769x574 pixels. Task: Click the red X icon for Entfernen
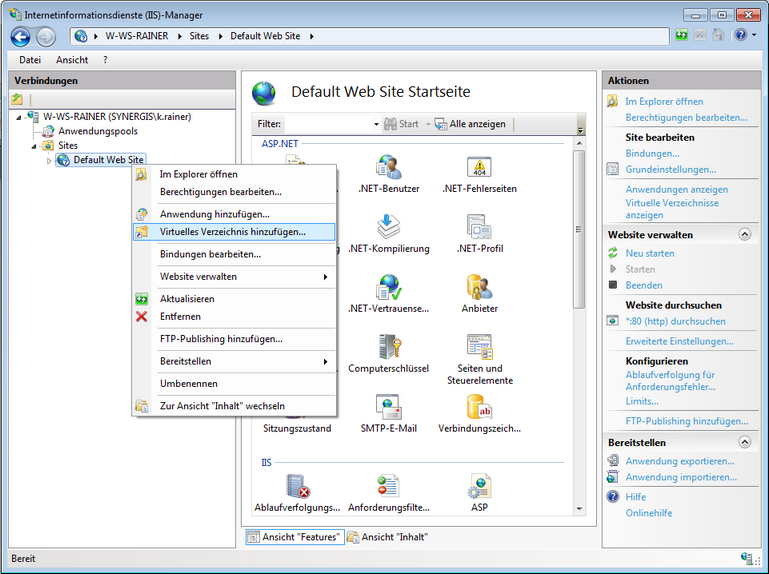coord(141,316)
